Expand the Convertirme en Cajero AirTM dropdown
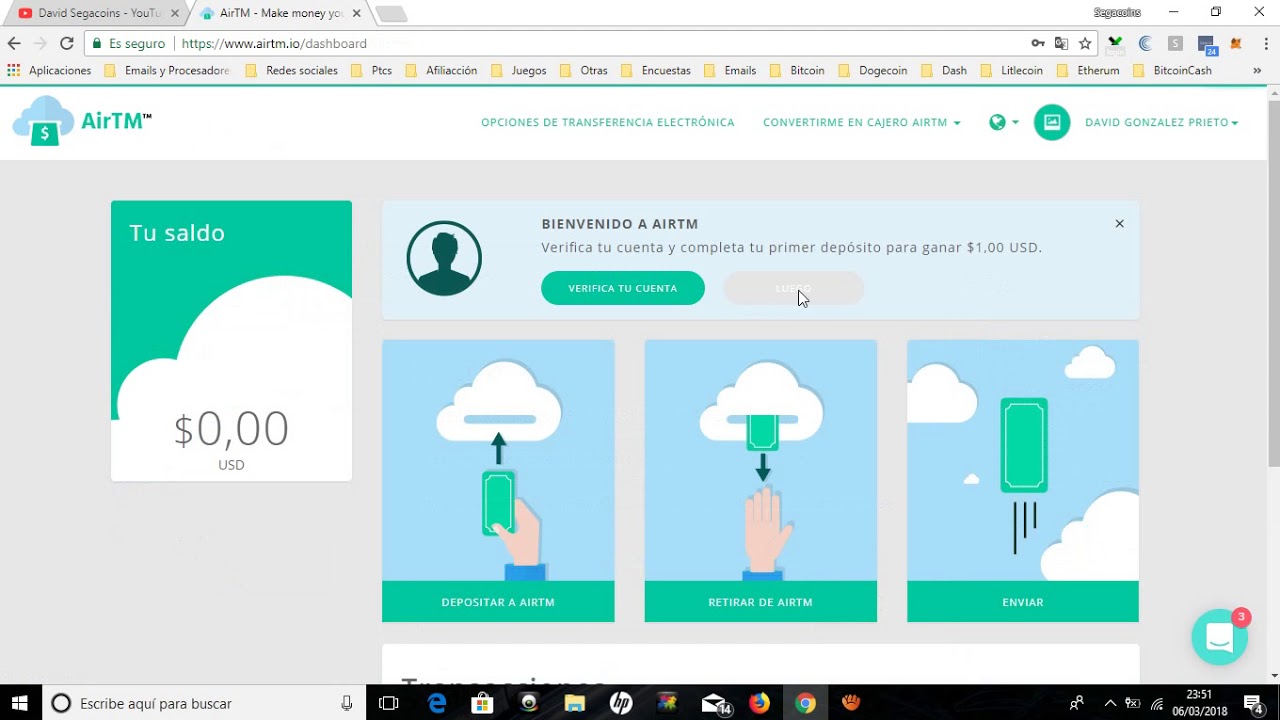Image resolution: width=1280 pixels, height=720 pixels. (861, 122)
